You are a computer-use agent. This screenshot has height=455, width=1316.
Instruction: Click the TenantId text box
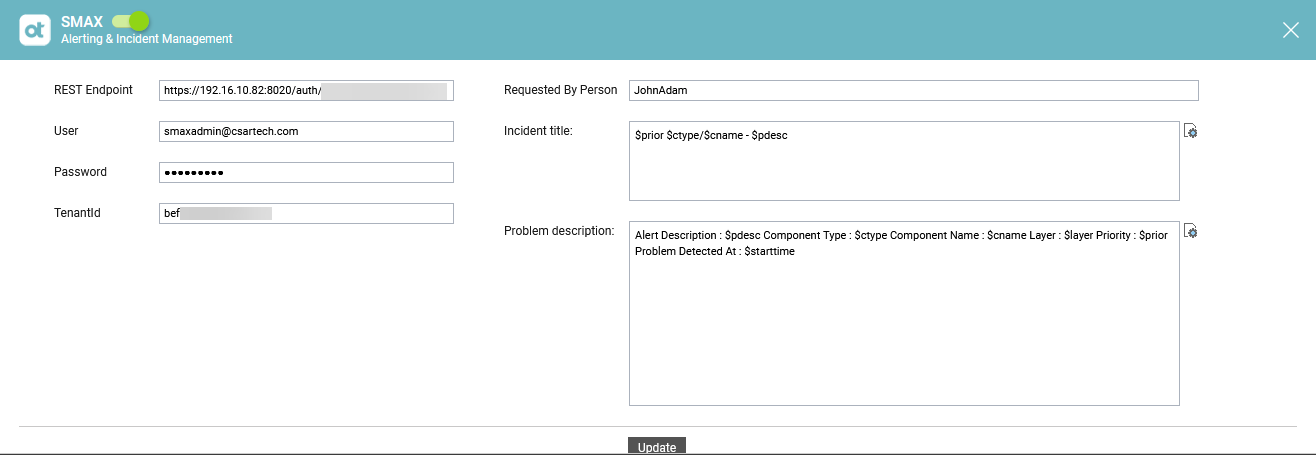tap(306, 213)
